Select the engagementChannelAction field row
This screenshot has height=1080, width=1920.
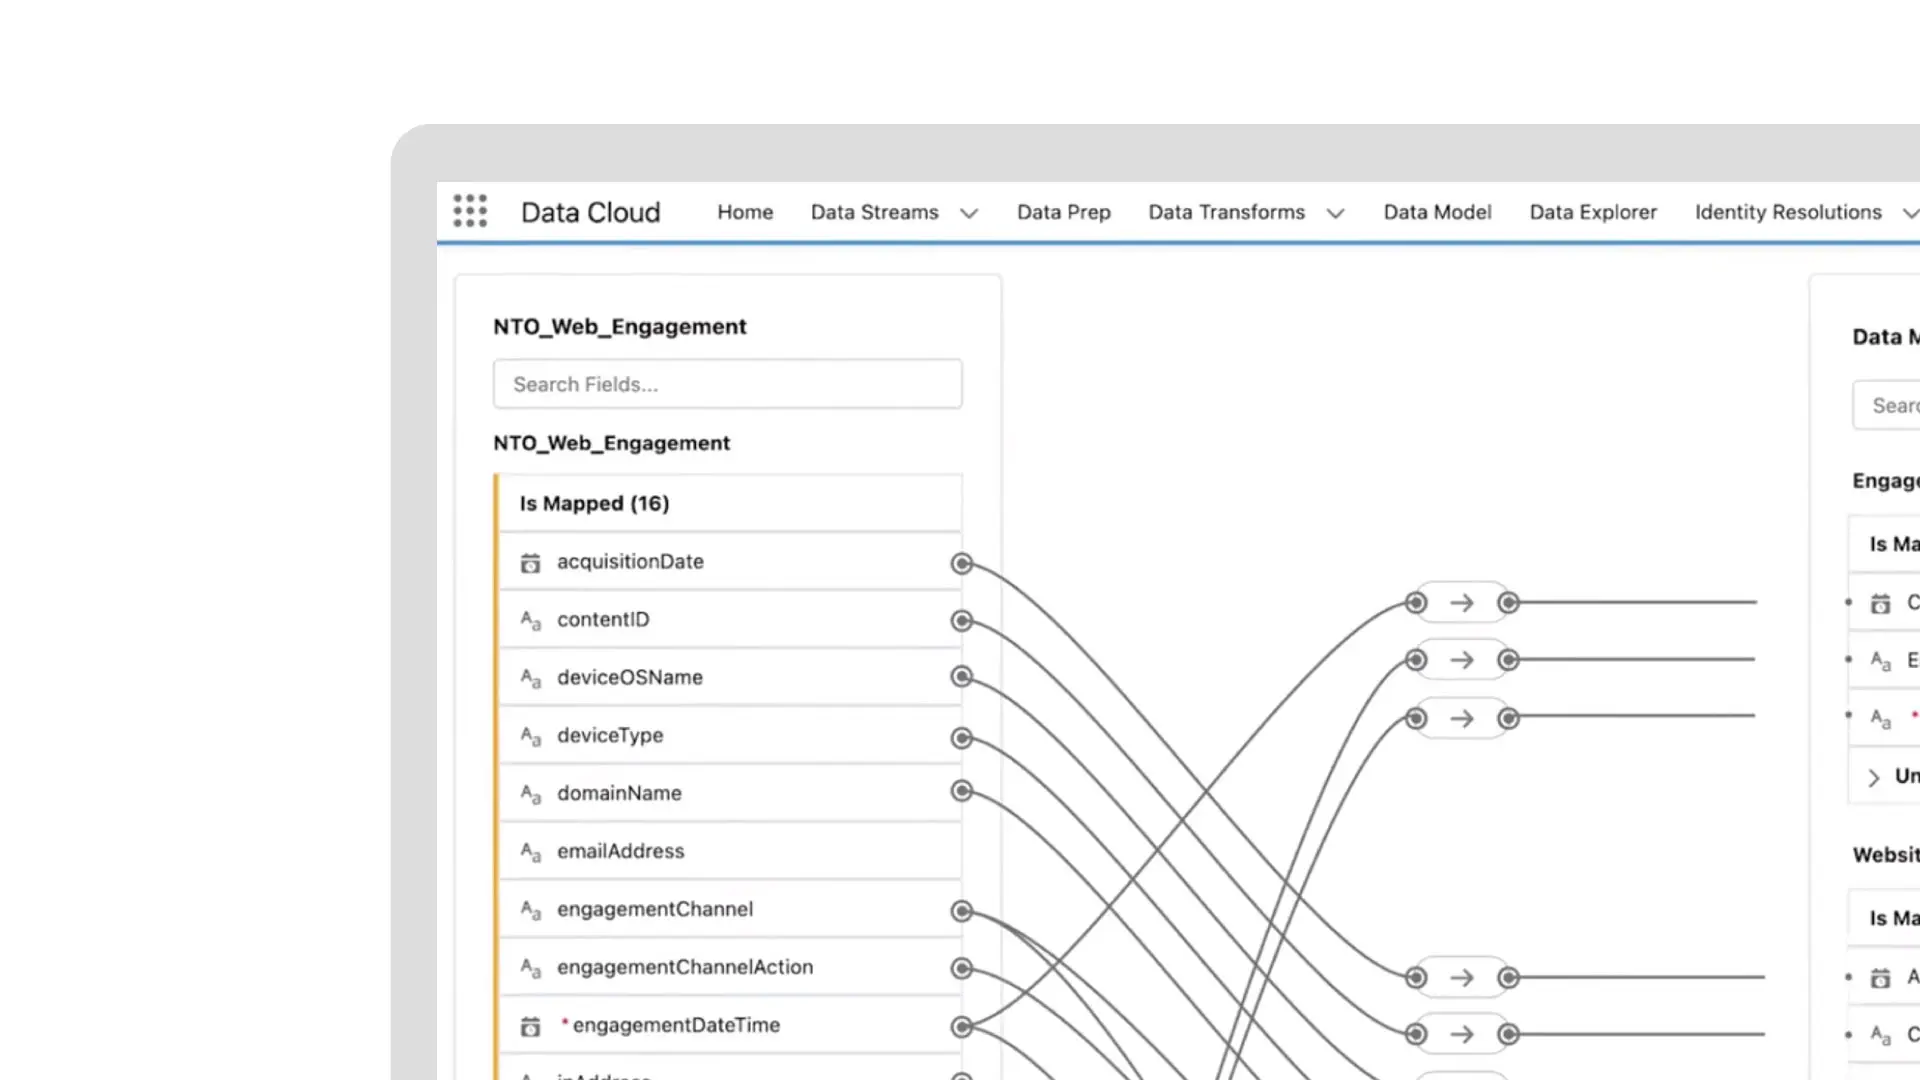730,968
